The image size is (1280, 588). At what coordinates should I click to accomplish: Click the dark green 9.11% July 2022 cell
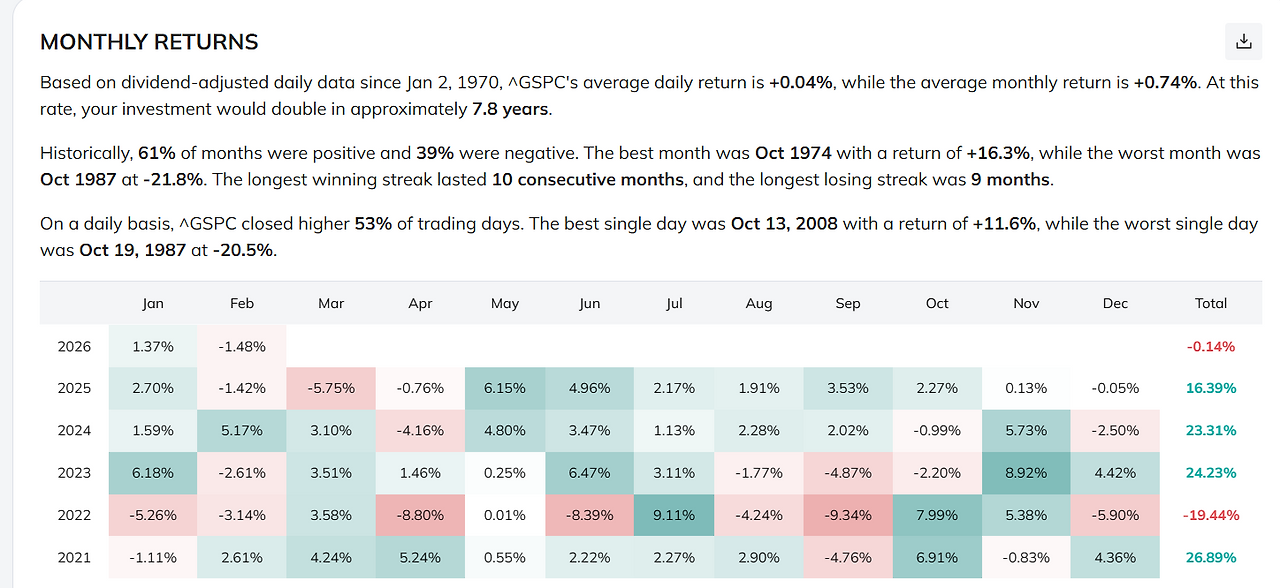click(x=673, y=515)
